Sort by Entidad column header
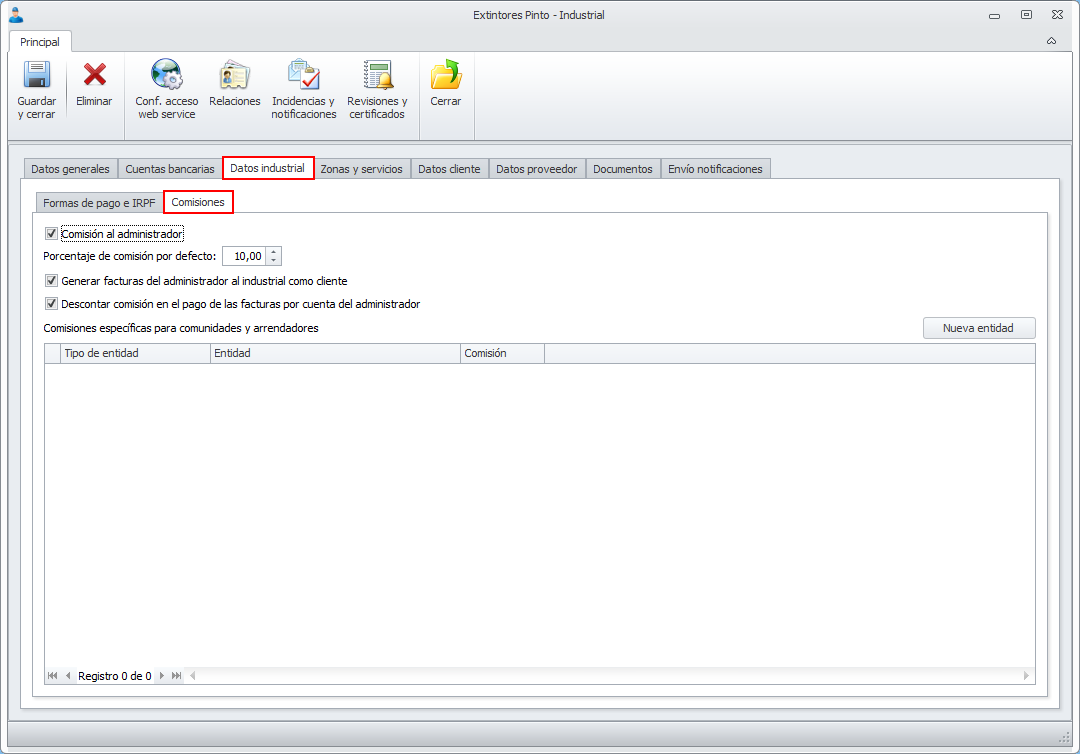The height and width of the screenshot is (754, 1080). (x=335, y=353)
